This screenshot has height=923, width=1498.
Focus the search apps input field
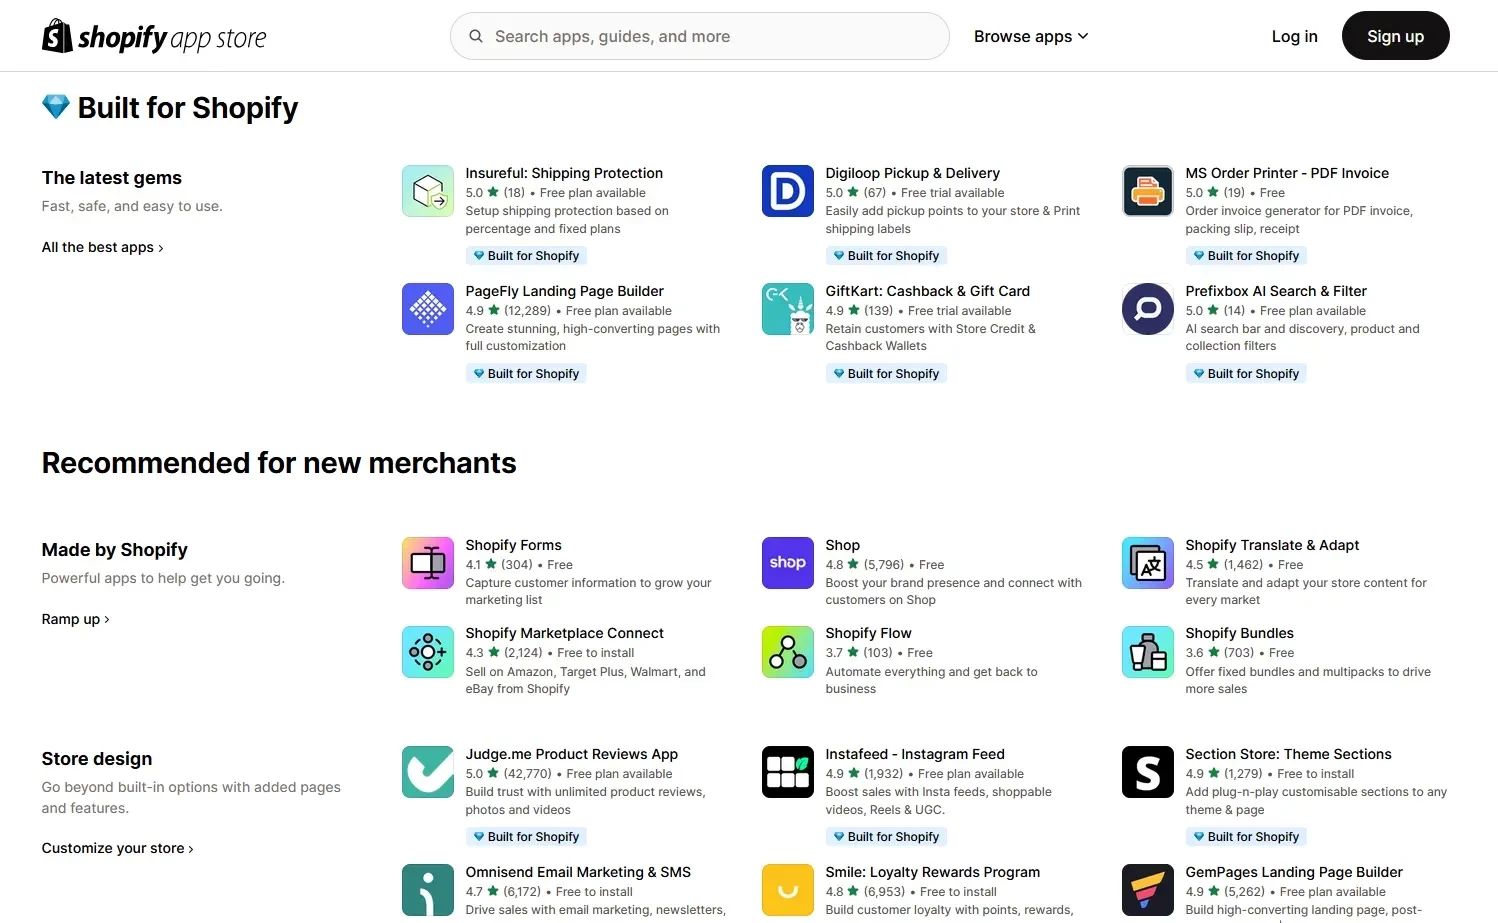tap(700, 36)
